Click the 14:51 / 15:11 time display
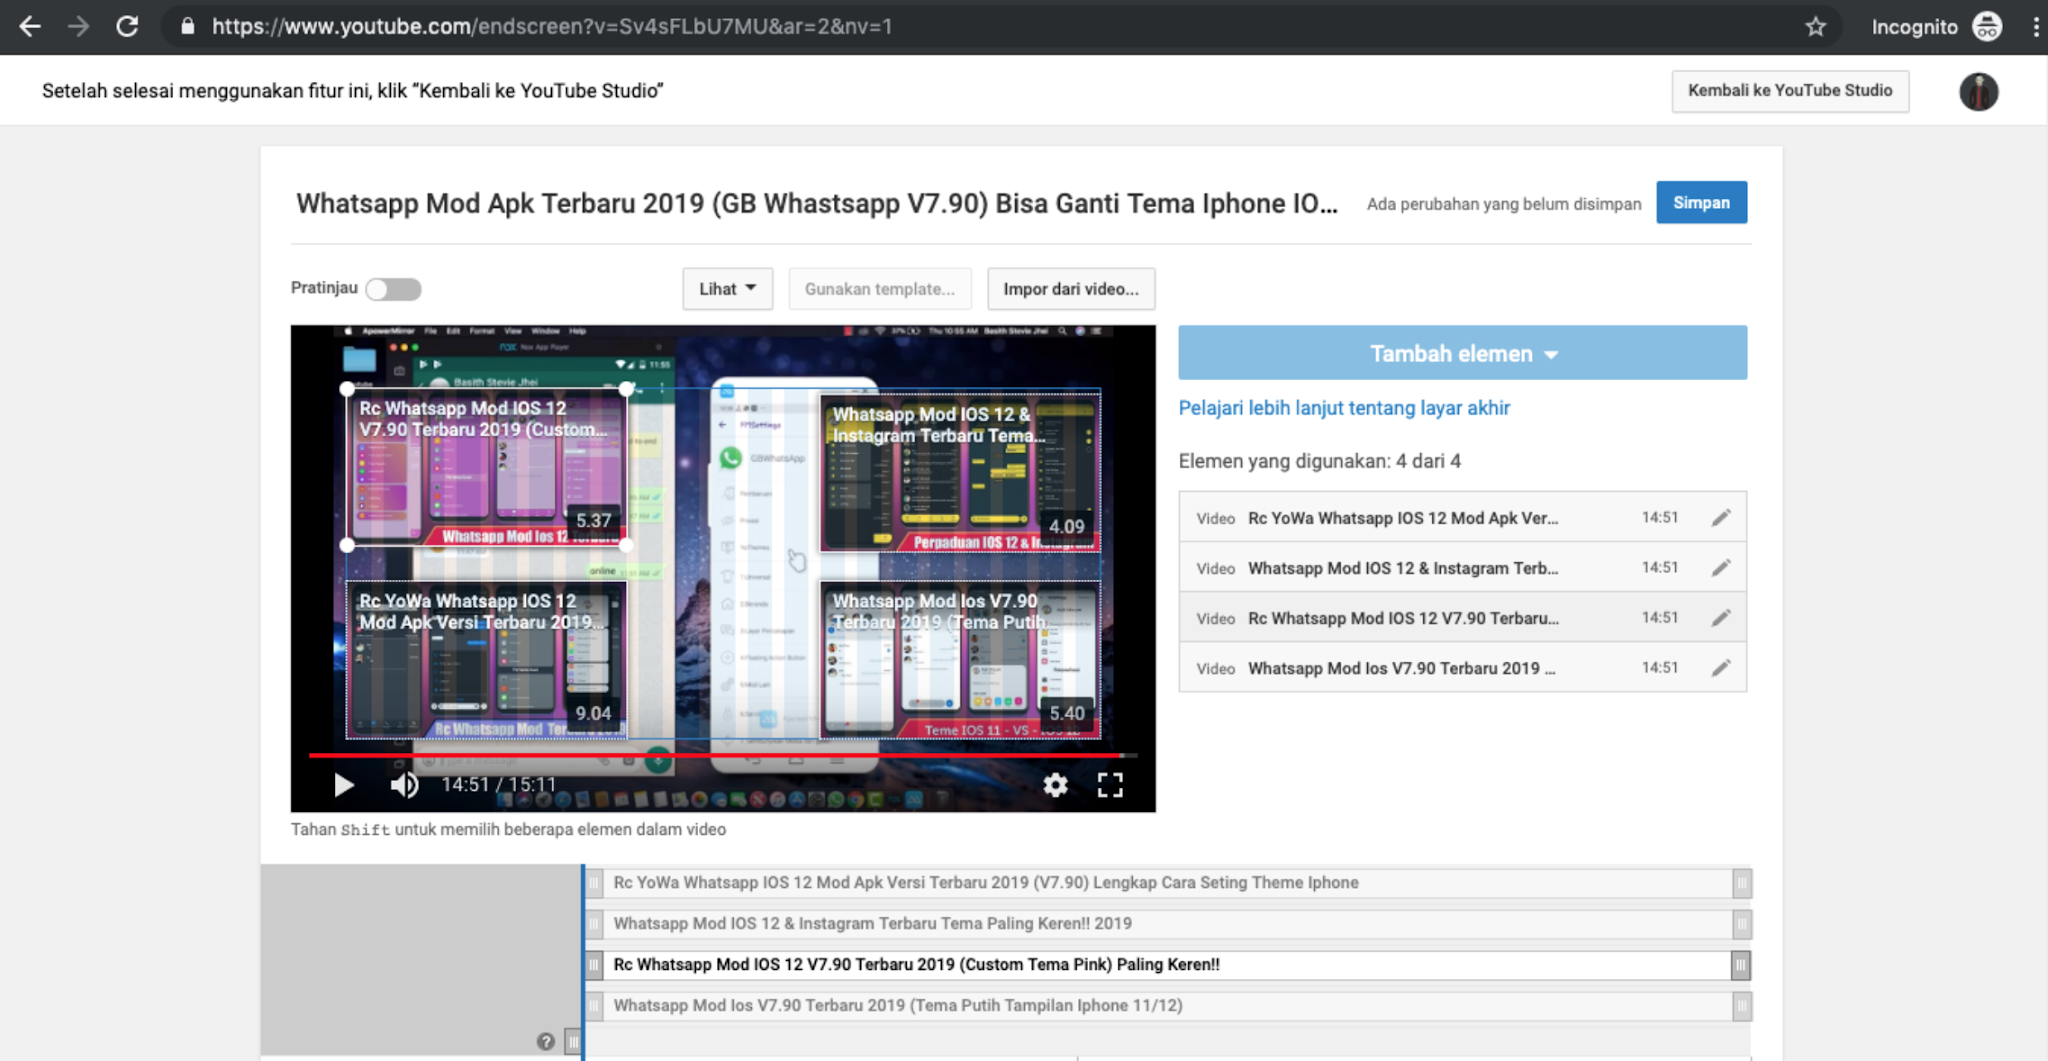Viewport: 2048px width, 1061px height. click(498, 785)
